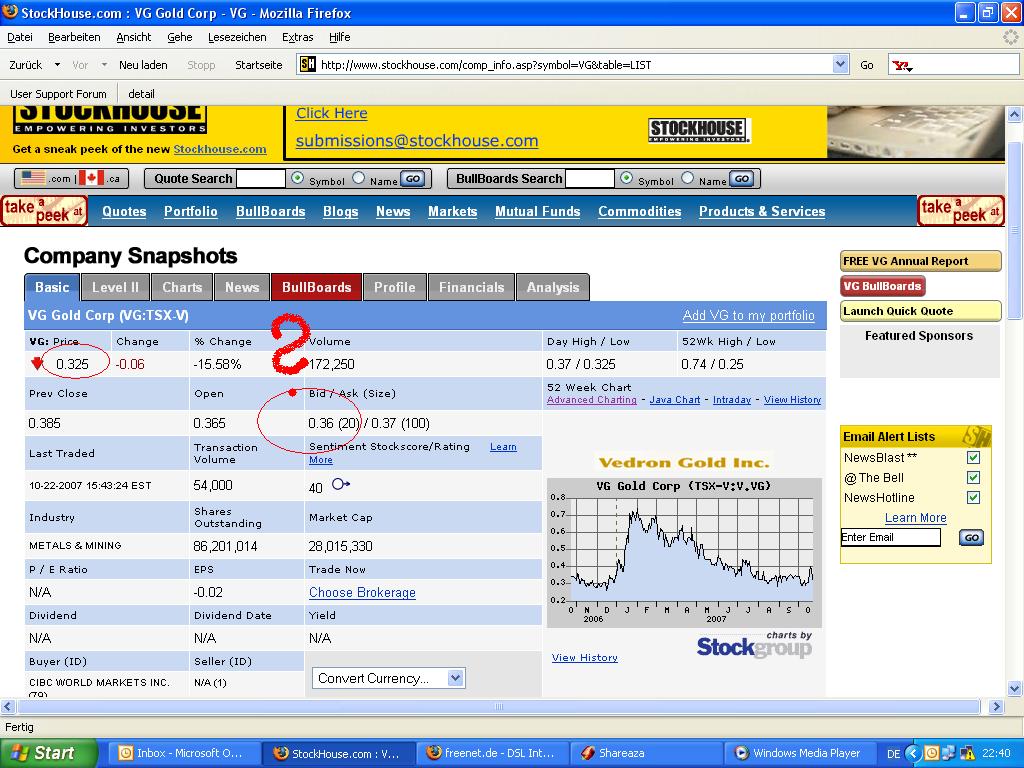1024x768 pixels.
Task: Open the User Support Forum bookmark
Action: click(x=58, y=94)
